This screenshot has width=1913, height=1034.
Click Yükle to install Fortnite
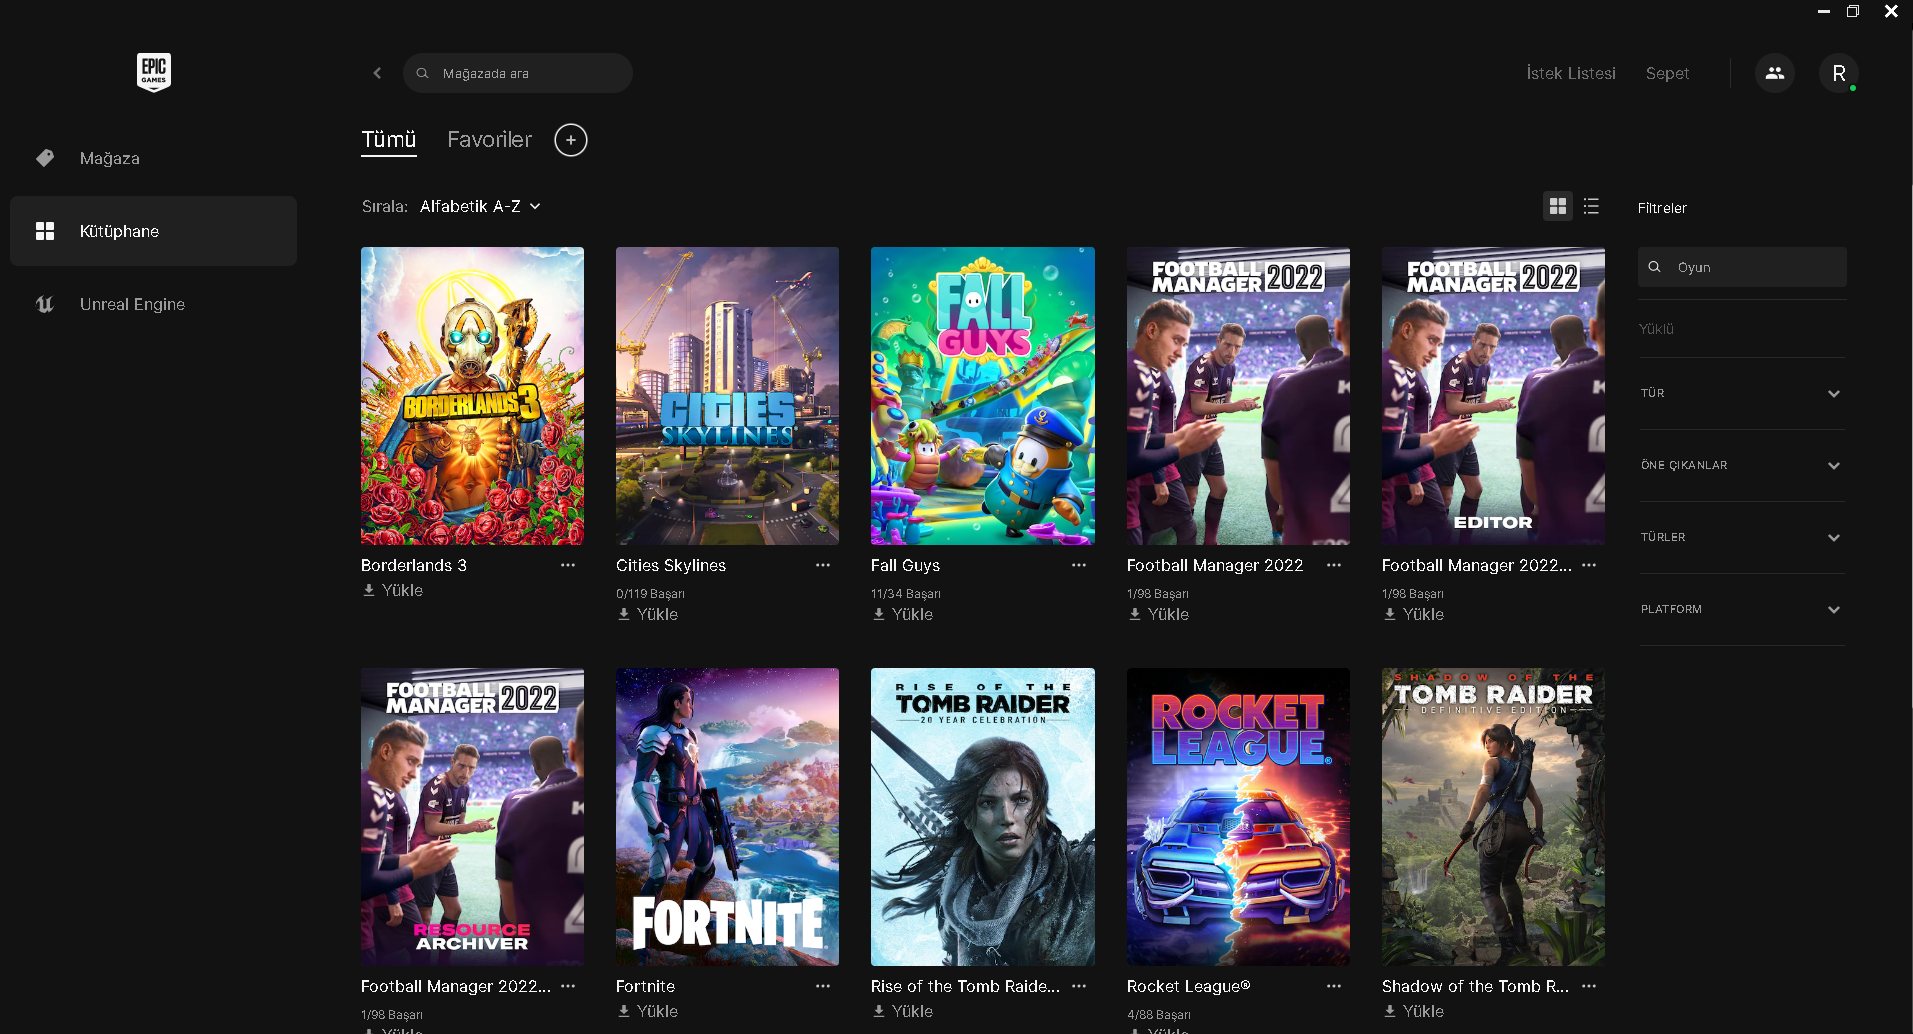[648, 1011]
